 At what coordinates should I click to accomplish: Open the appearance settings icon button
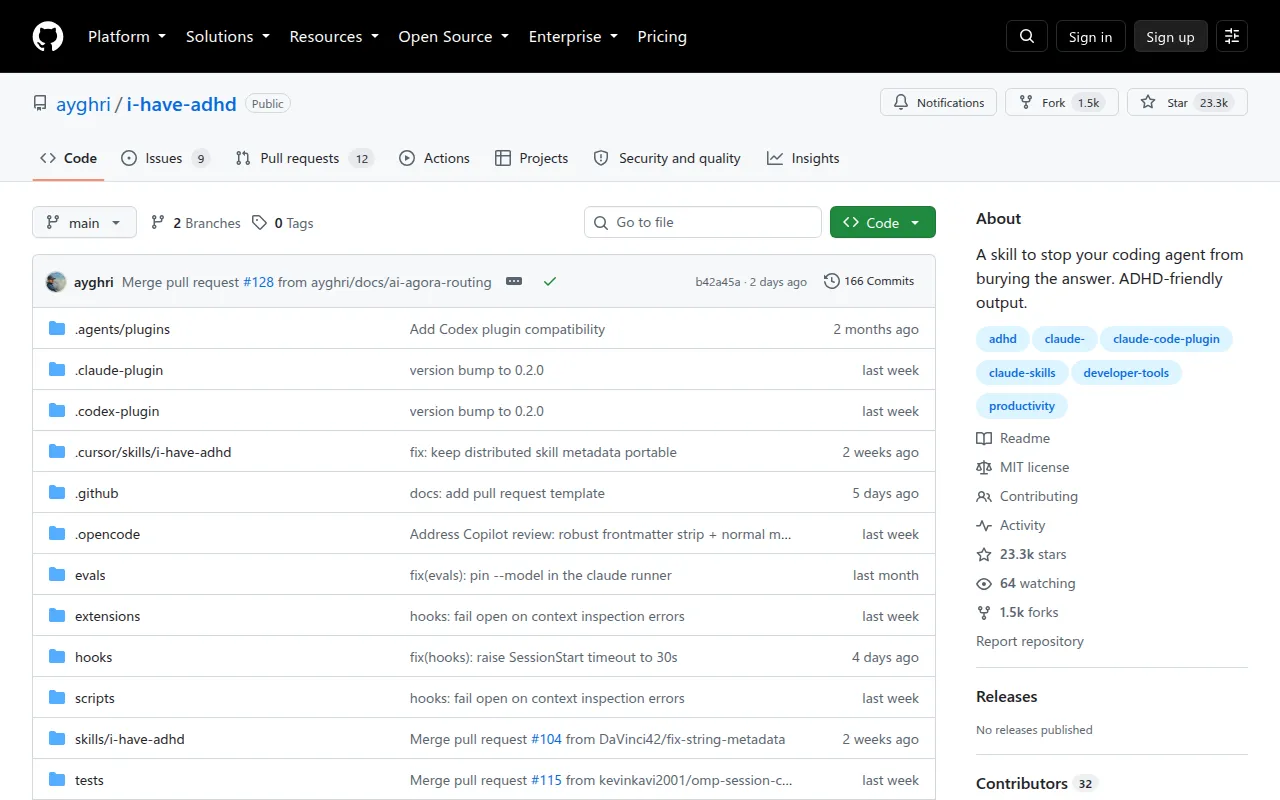coord(1232,37)
